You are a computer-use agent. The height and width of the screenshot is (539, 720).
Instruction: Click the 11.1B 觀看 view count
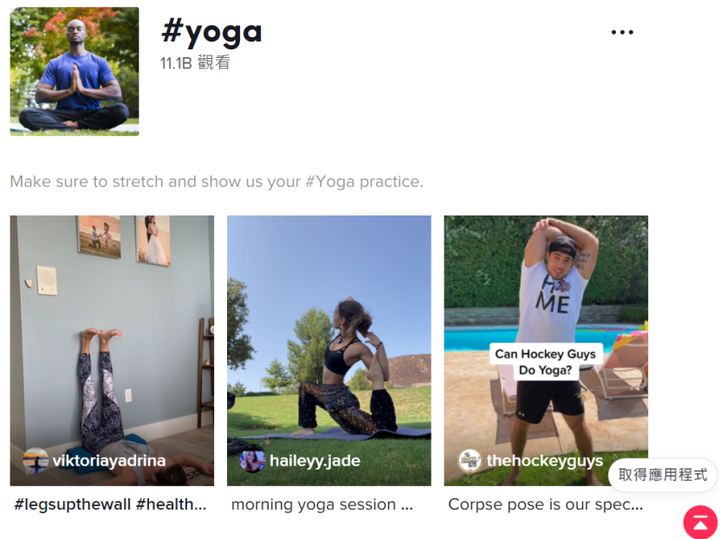(195, 63)
